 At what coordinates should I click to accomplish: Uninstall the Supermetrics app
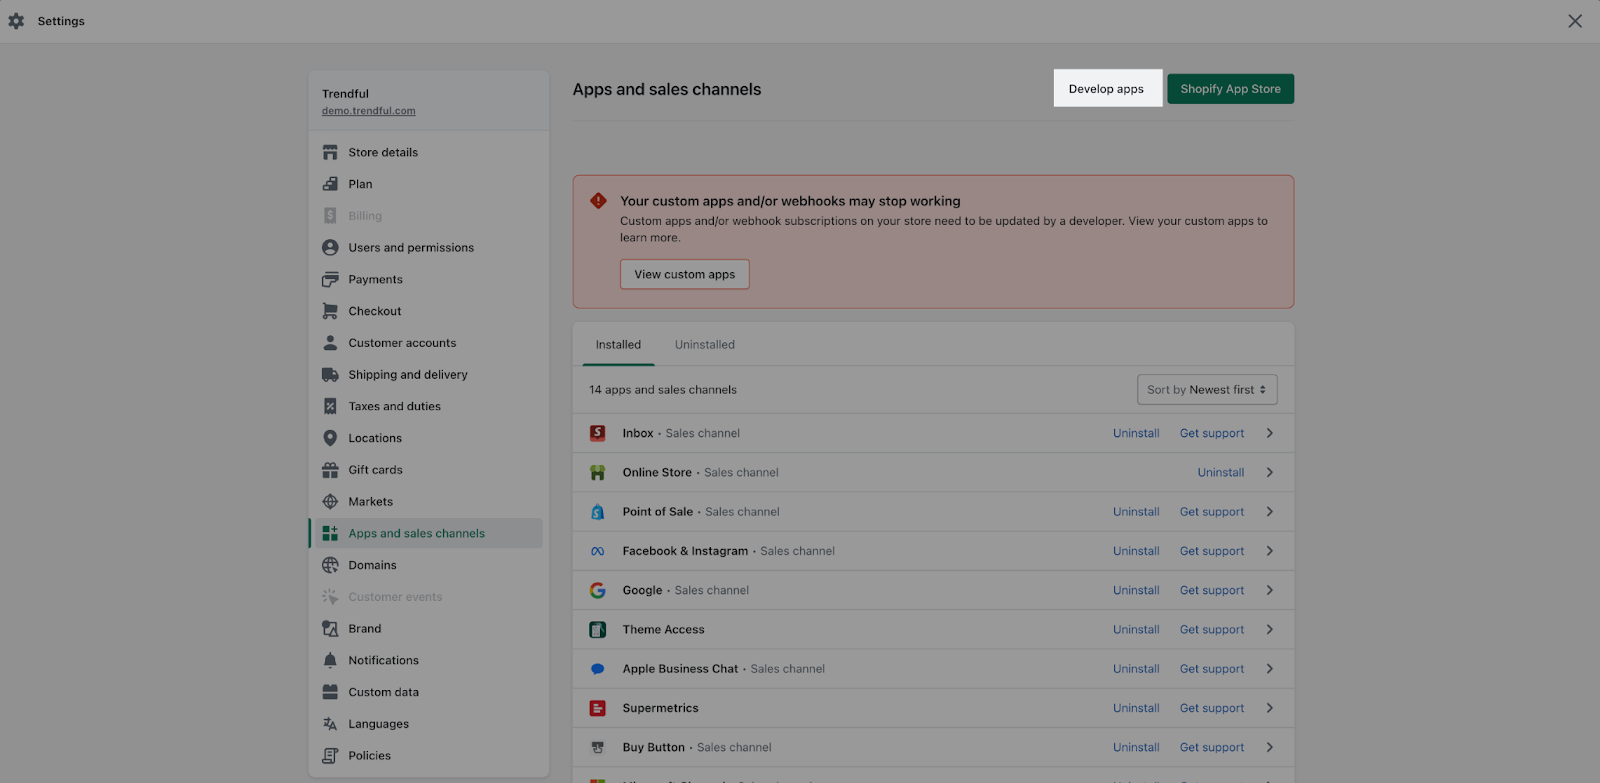tap(1136, 708)
